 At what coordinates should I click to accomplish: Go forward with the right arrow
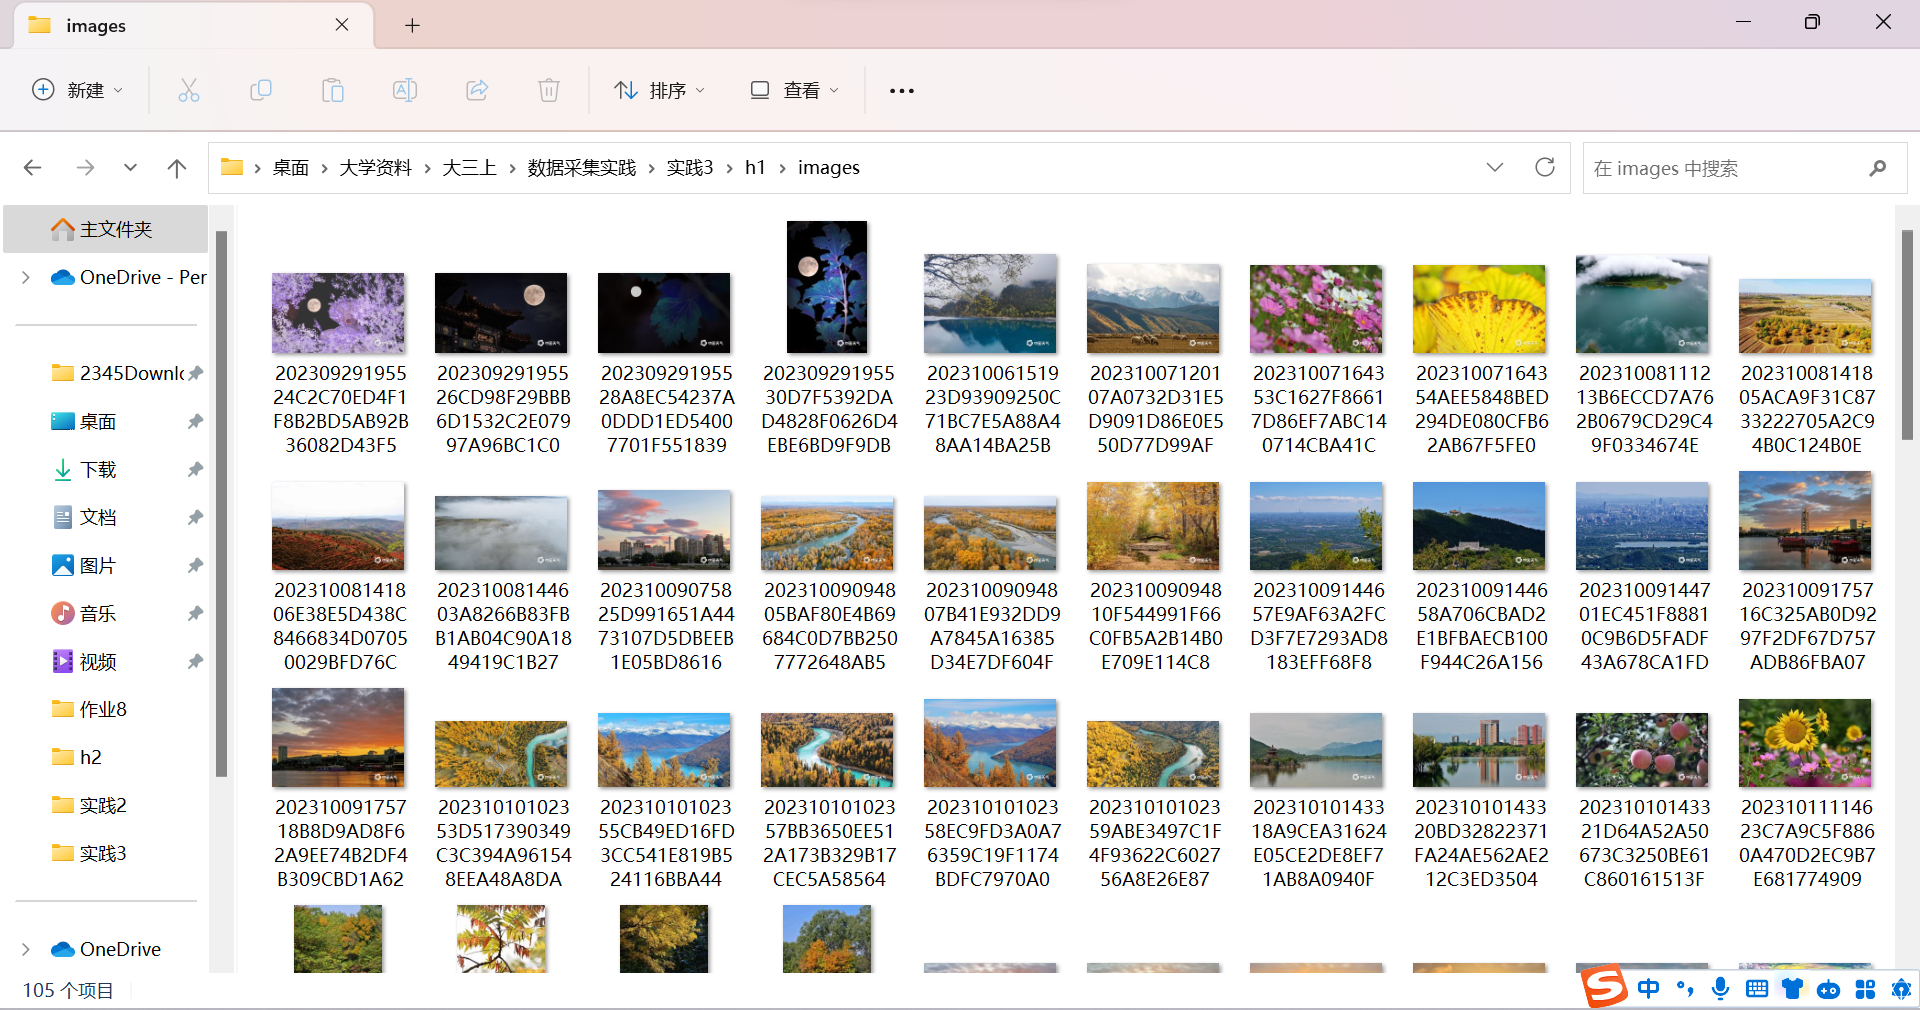(x=85, y=168)
